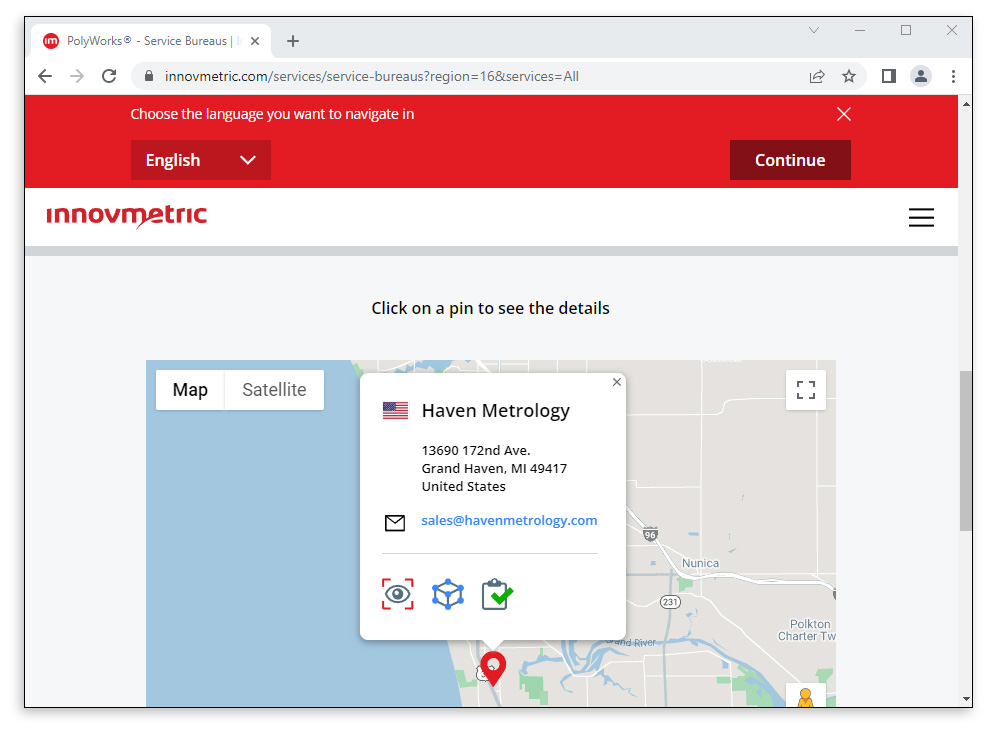Click the Nunica label on the map
The height and width of the screenshot is (730, 995).
(x=701, y=563)
